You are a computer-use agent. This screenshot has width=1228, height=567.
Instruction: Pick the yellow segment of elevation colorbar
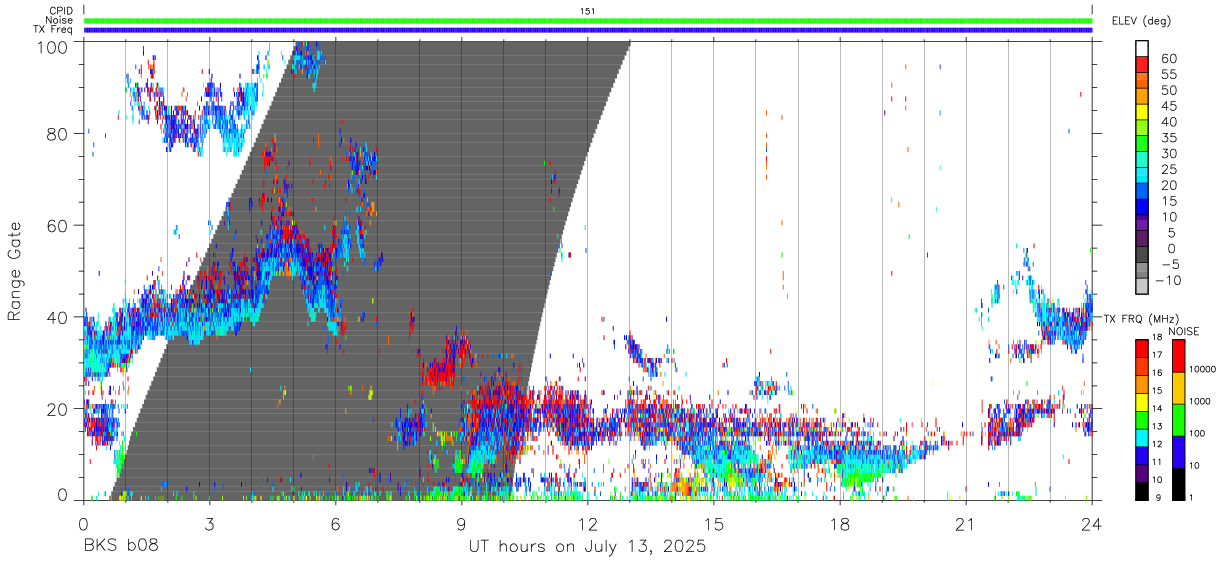1142,111
